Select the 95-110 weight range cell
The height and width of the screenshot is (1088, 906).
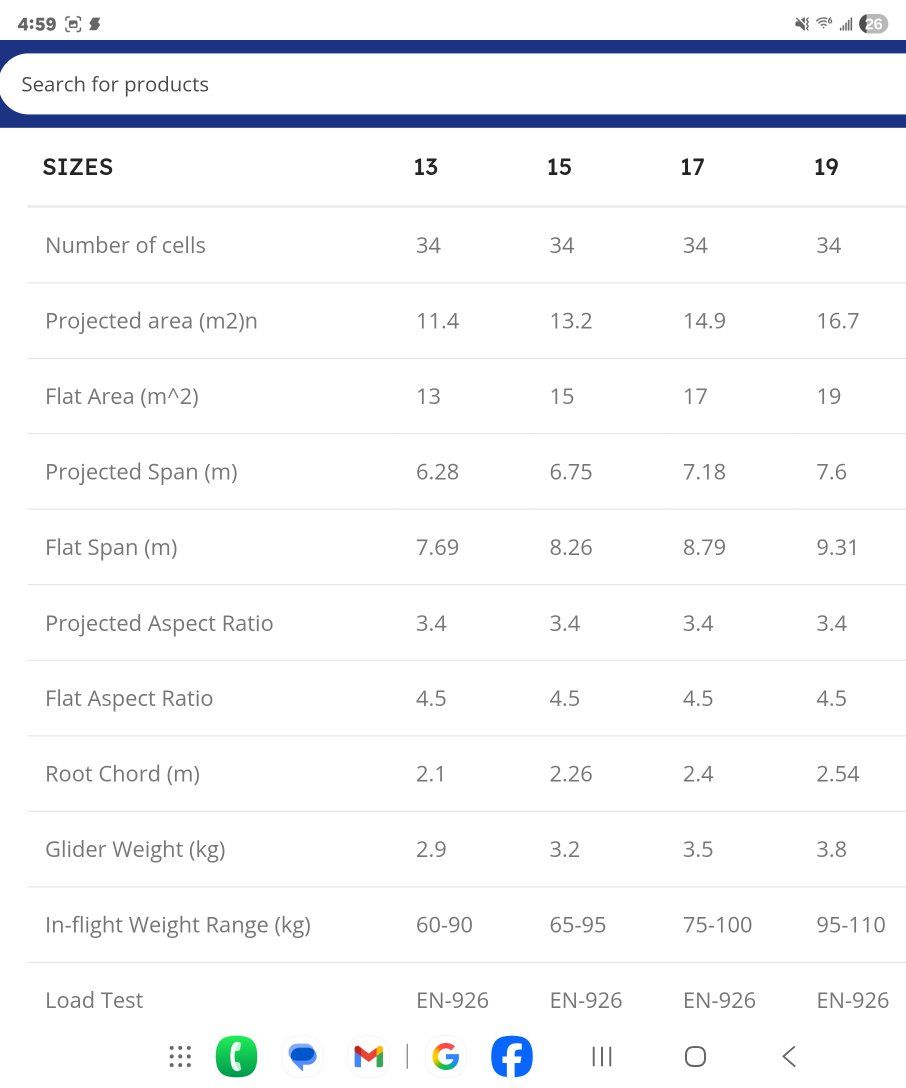tap(851, 925)
